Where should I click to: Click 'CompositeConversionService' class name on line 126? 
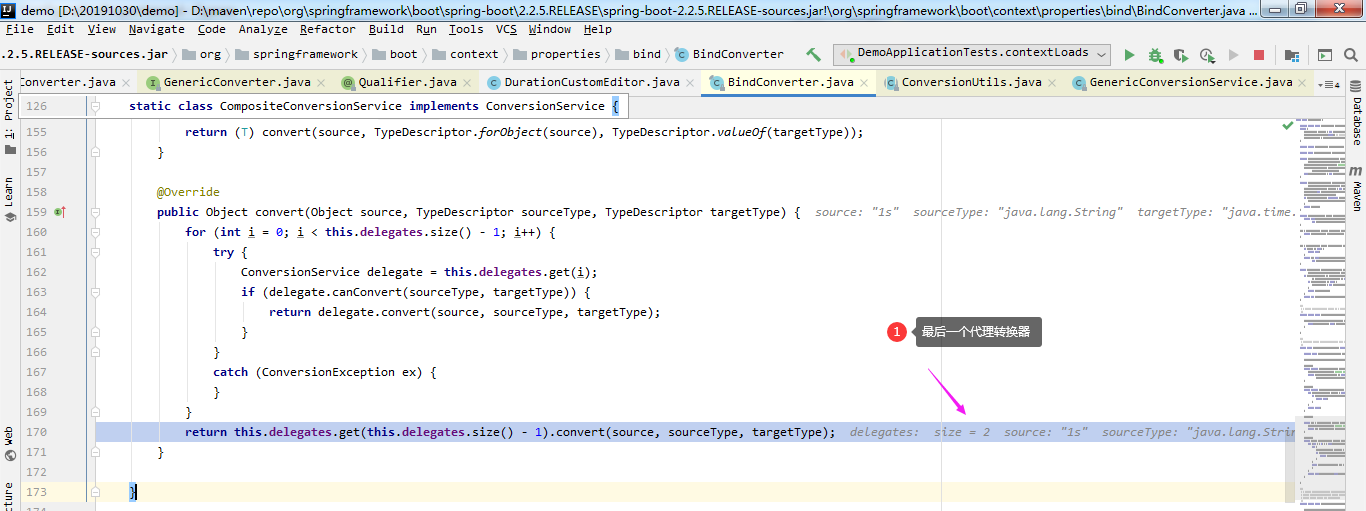click(310, 105)
